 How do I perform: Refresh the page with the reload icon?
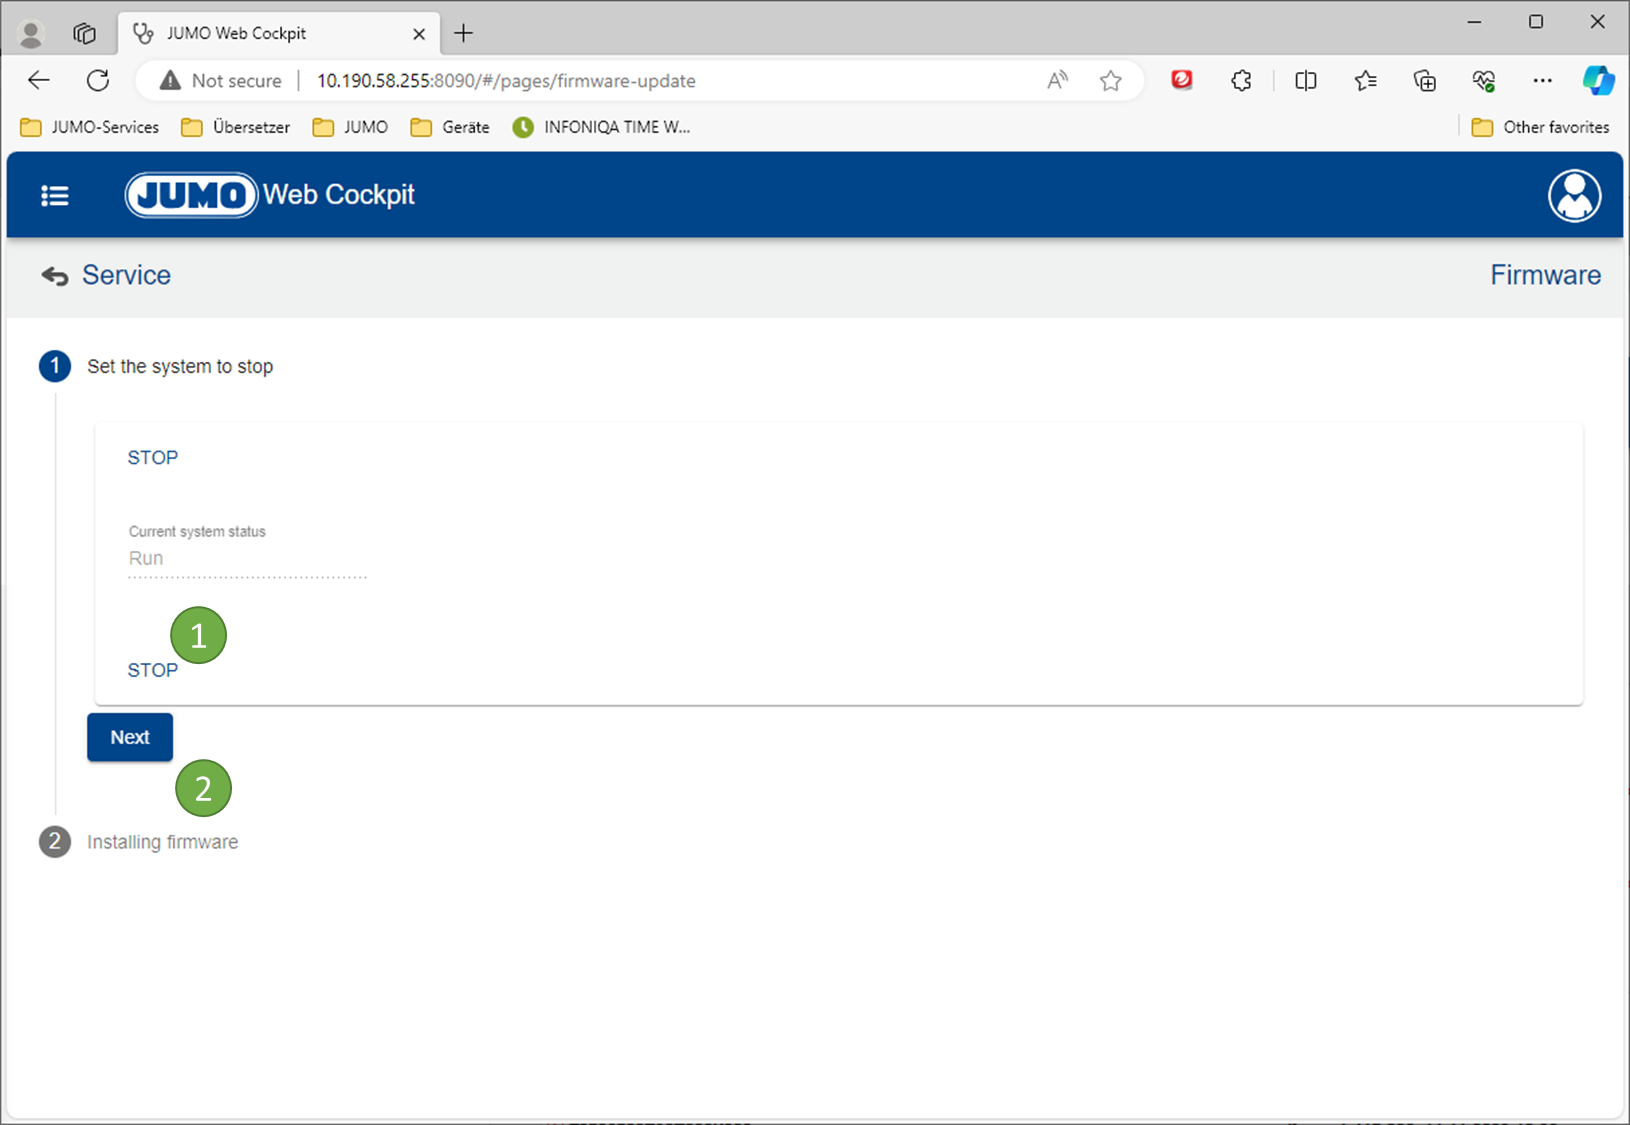point(98,81)
